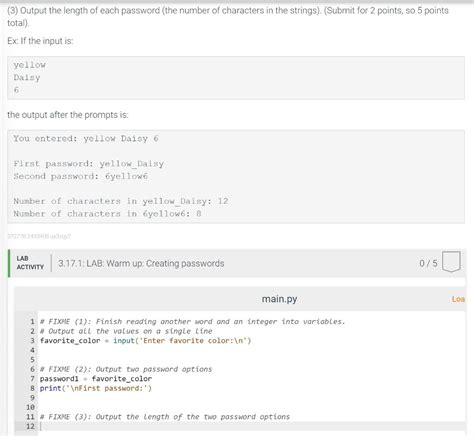Click line number 10 in the editor gutter

click(30, 407)
